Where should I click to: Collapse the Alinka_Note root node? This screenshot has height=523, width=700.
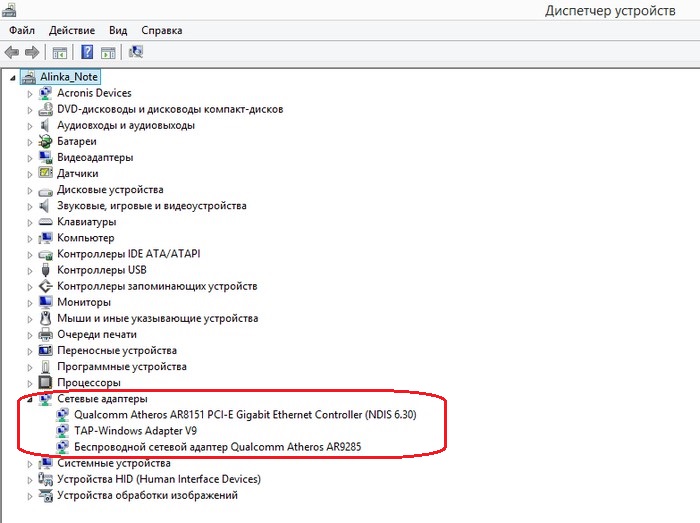pos(12,78)
